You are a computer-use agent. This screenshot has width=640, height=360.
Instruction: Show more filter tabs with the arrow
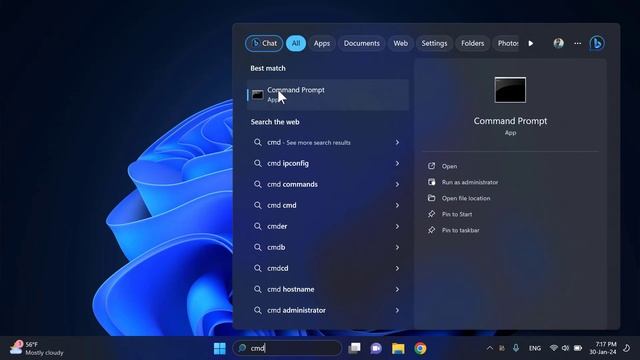(531, 43)
